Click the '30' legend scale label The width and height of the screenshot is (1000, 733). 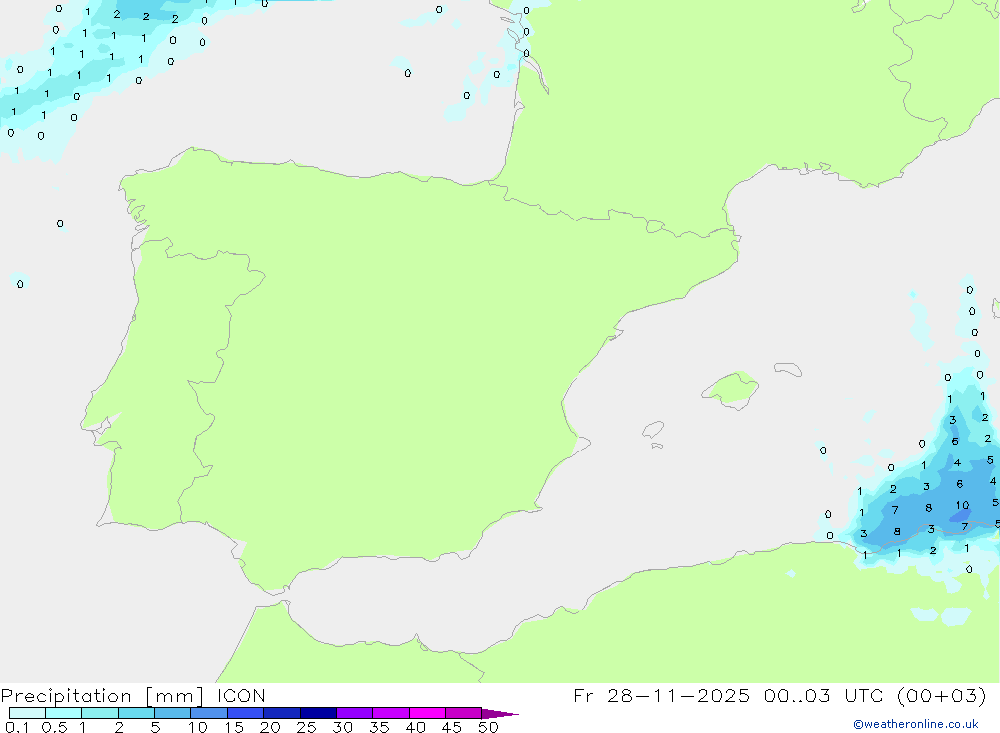[x=343, y=727]
